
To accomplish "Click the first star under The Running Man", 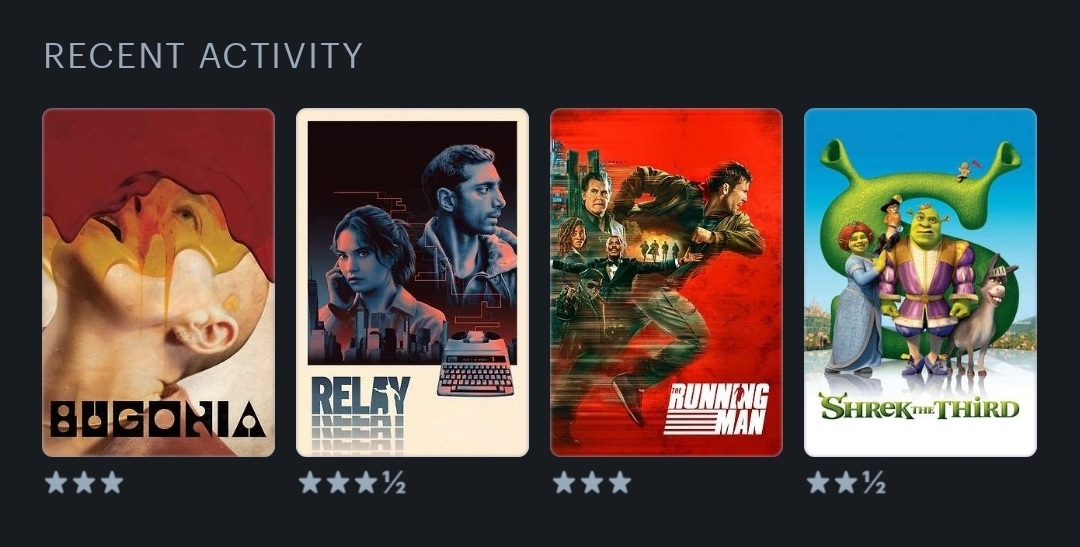I will click(564, 482).
